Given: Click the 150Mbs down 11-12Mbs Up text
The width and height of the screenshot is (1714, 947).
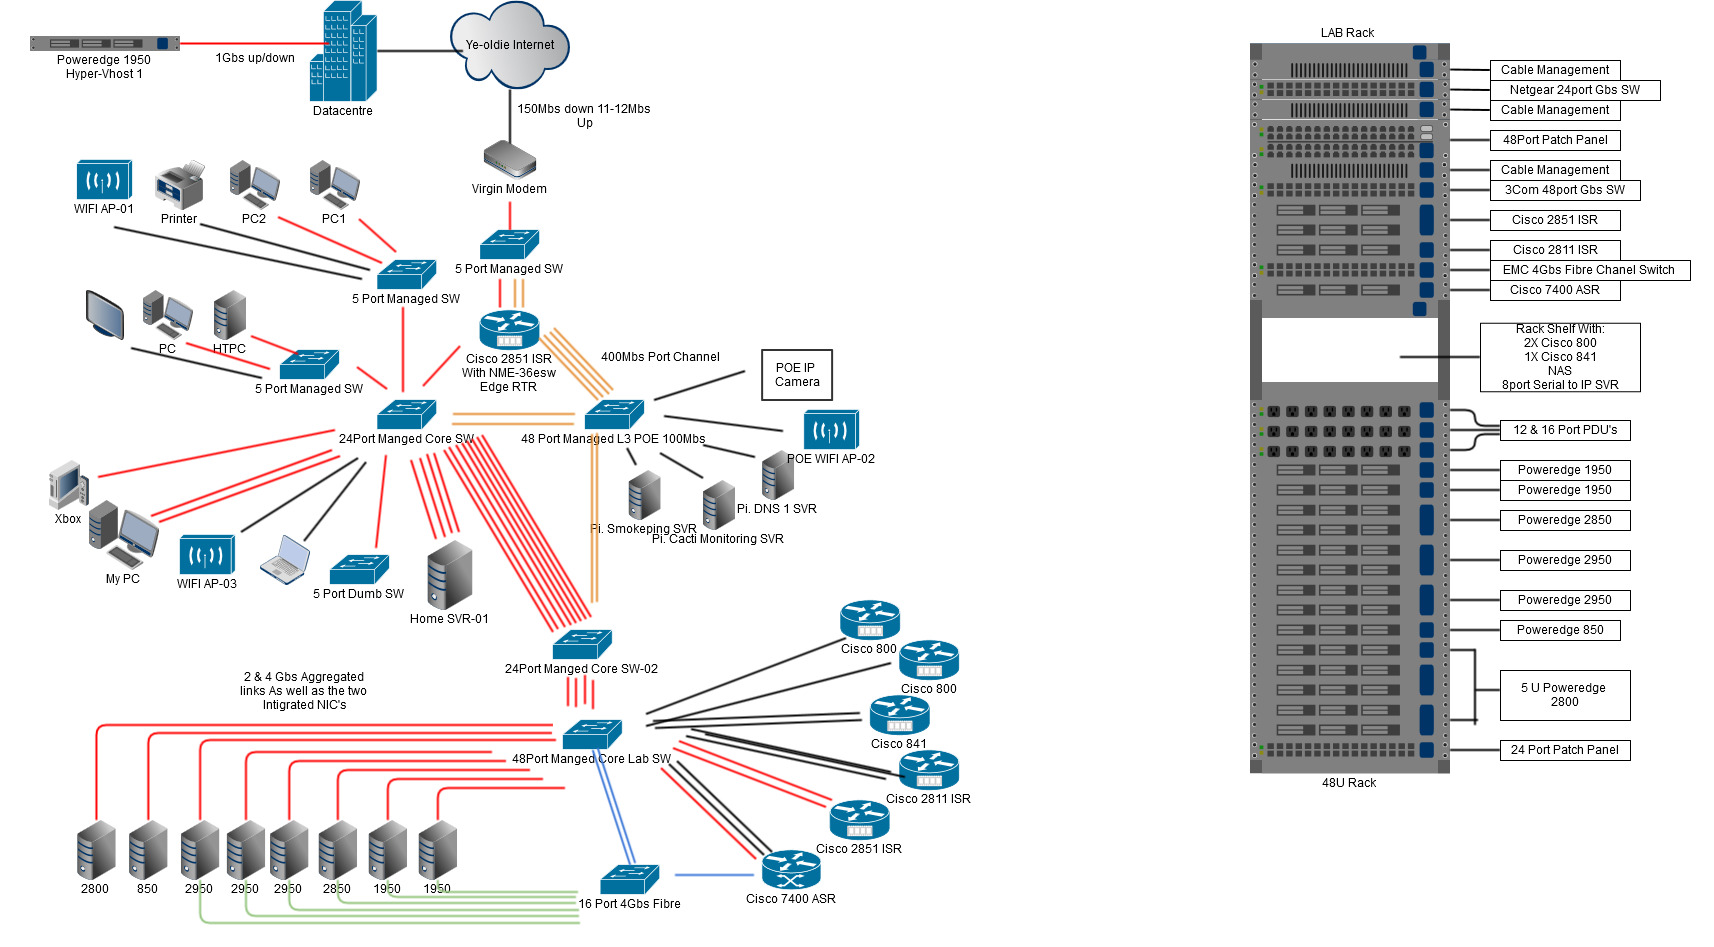Looking at the screenshot, I should point(584,116).
